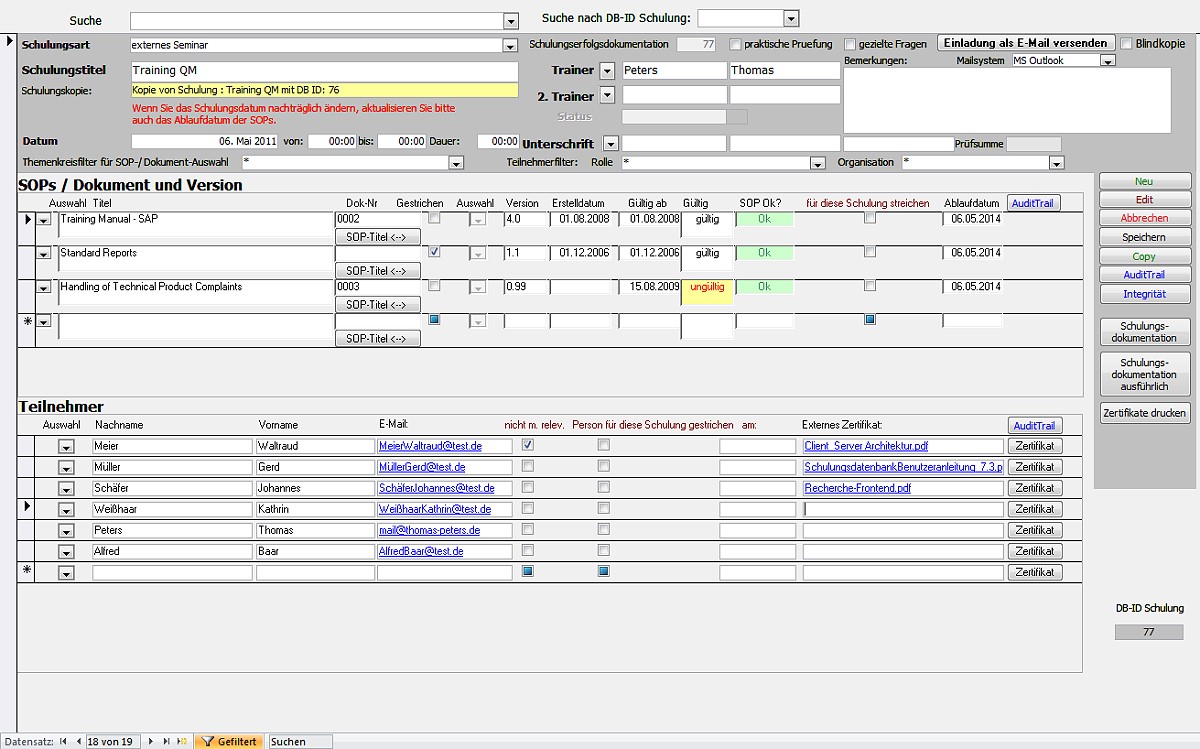This screenshot has height=749, width=1200.
Task: Click the Zertifikate drucken button
Action: 1144,412
